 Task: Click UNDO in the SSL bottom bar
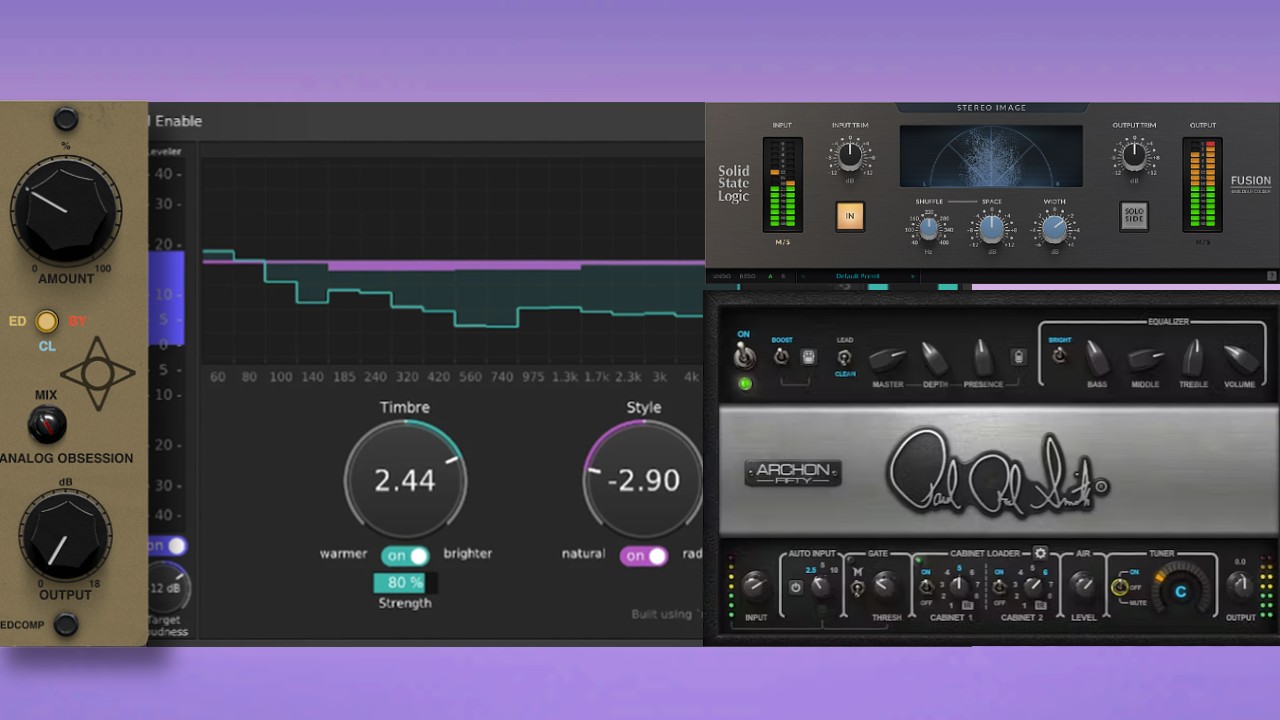click(722, 276)
